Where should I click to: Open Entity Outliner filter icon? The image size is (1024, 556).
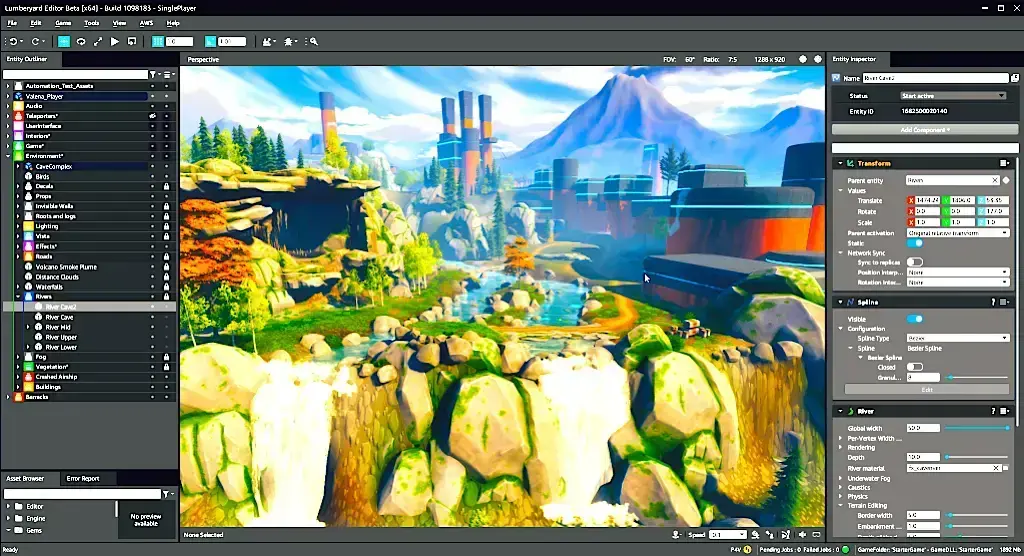pos(153,74)
